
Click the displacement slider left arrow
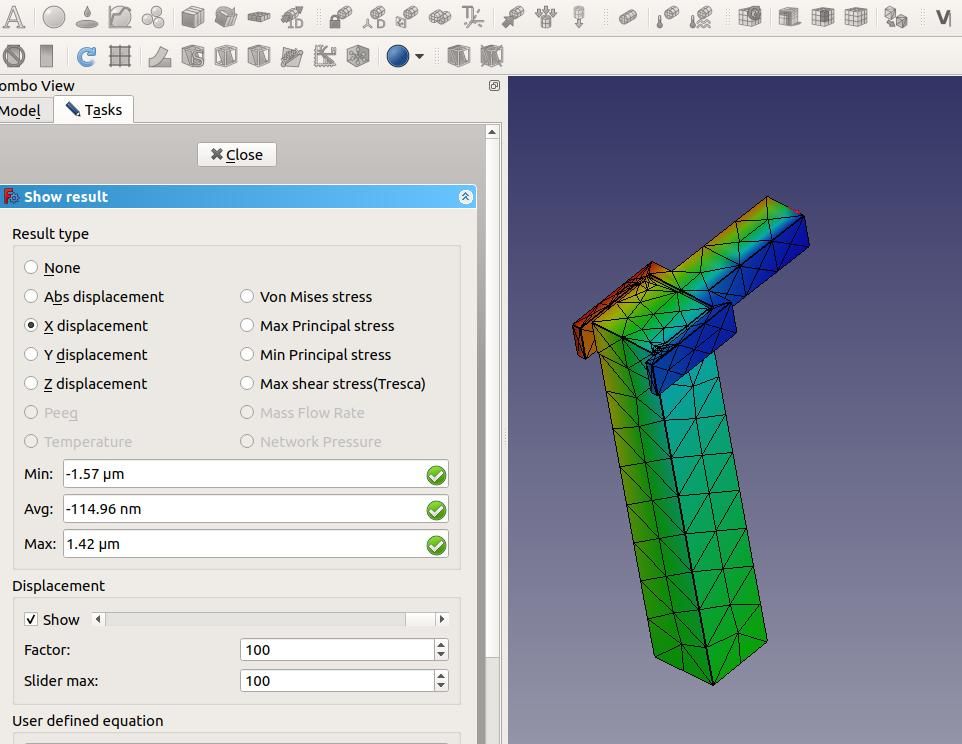pyautogui.click(x=98, y=619)
